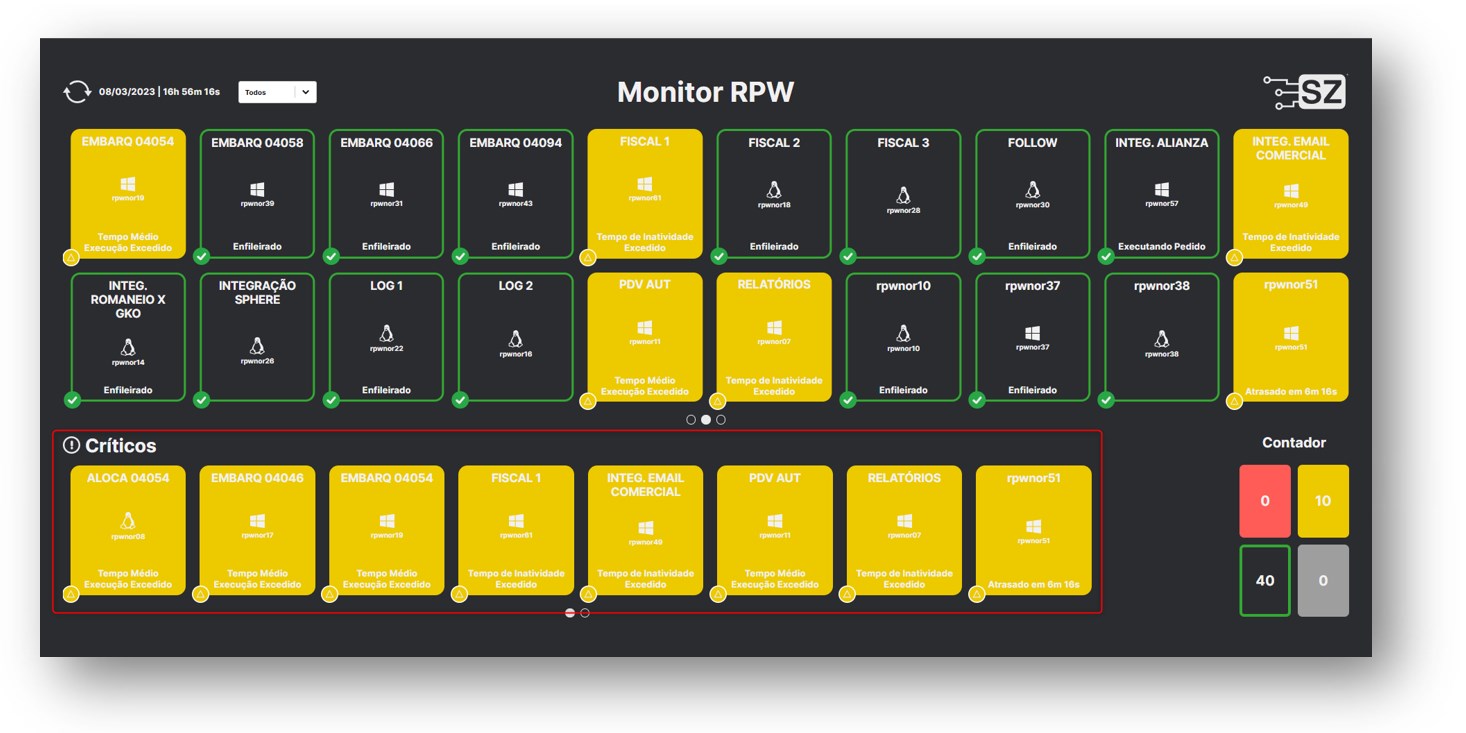1466x733 pixels.
Task: Click the green-bordered counter showing 40
Action: (1265, 580)
